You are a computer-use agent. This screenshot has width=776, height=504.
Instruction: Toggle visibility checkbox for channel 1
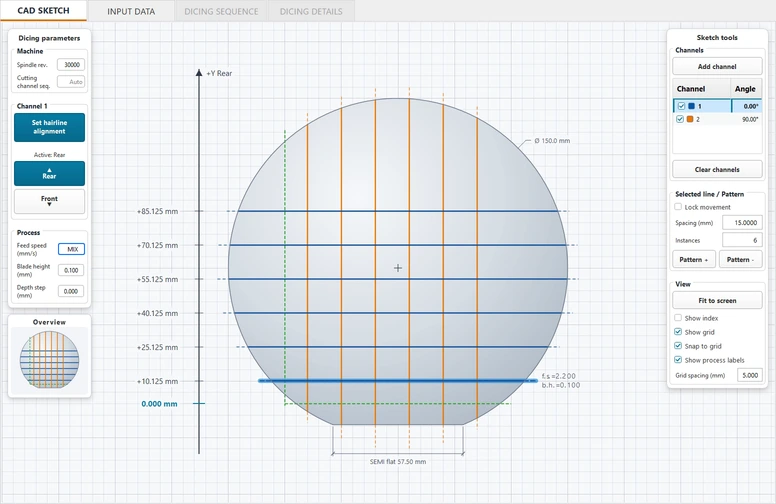[x=681, y=106]
